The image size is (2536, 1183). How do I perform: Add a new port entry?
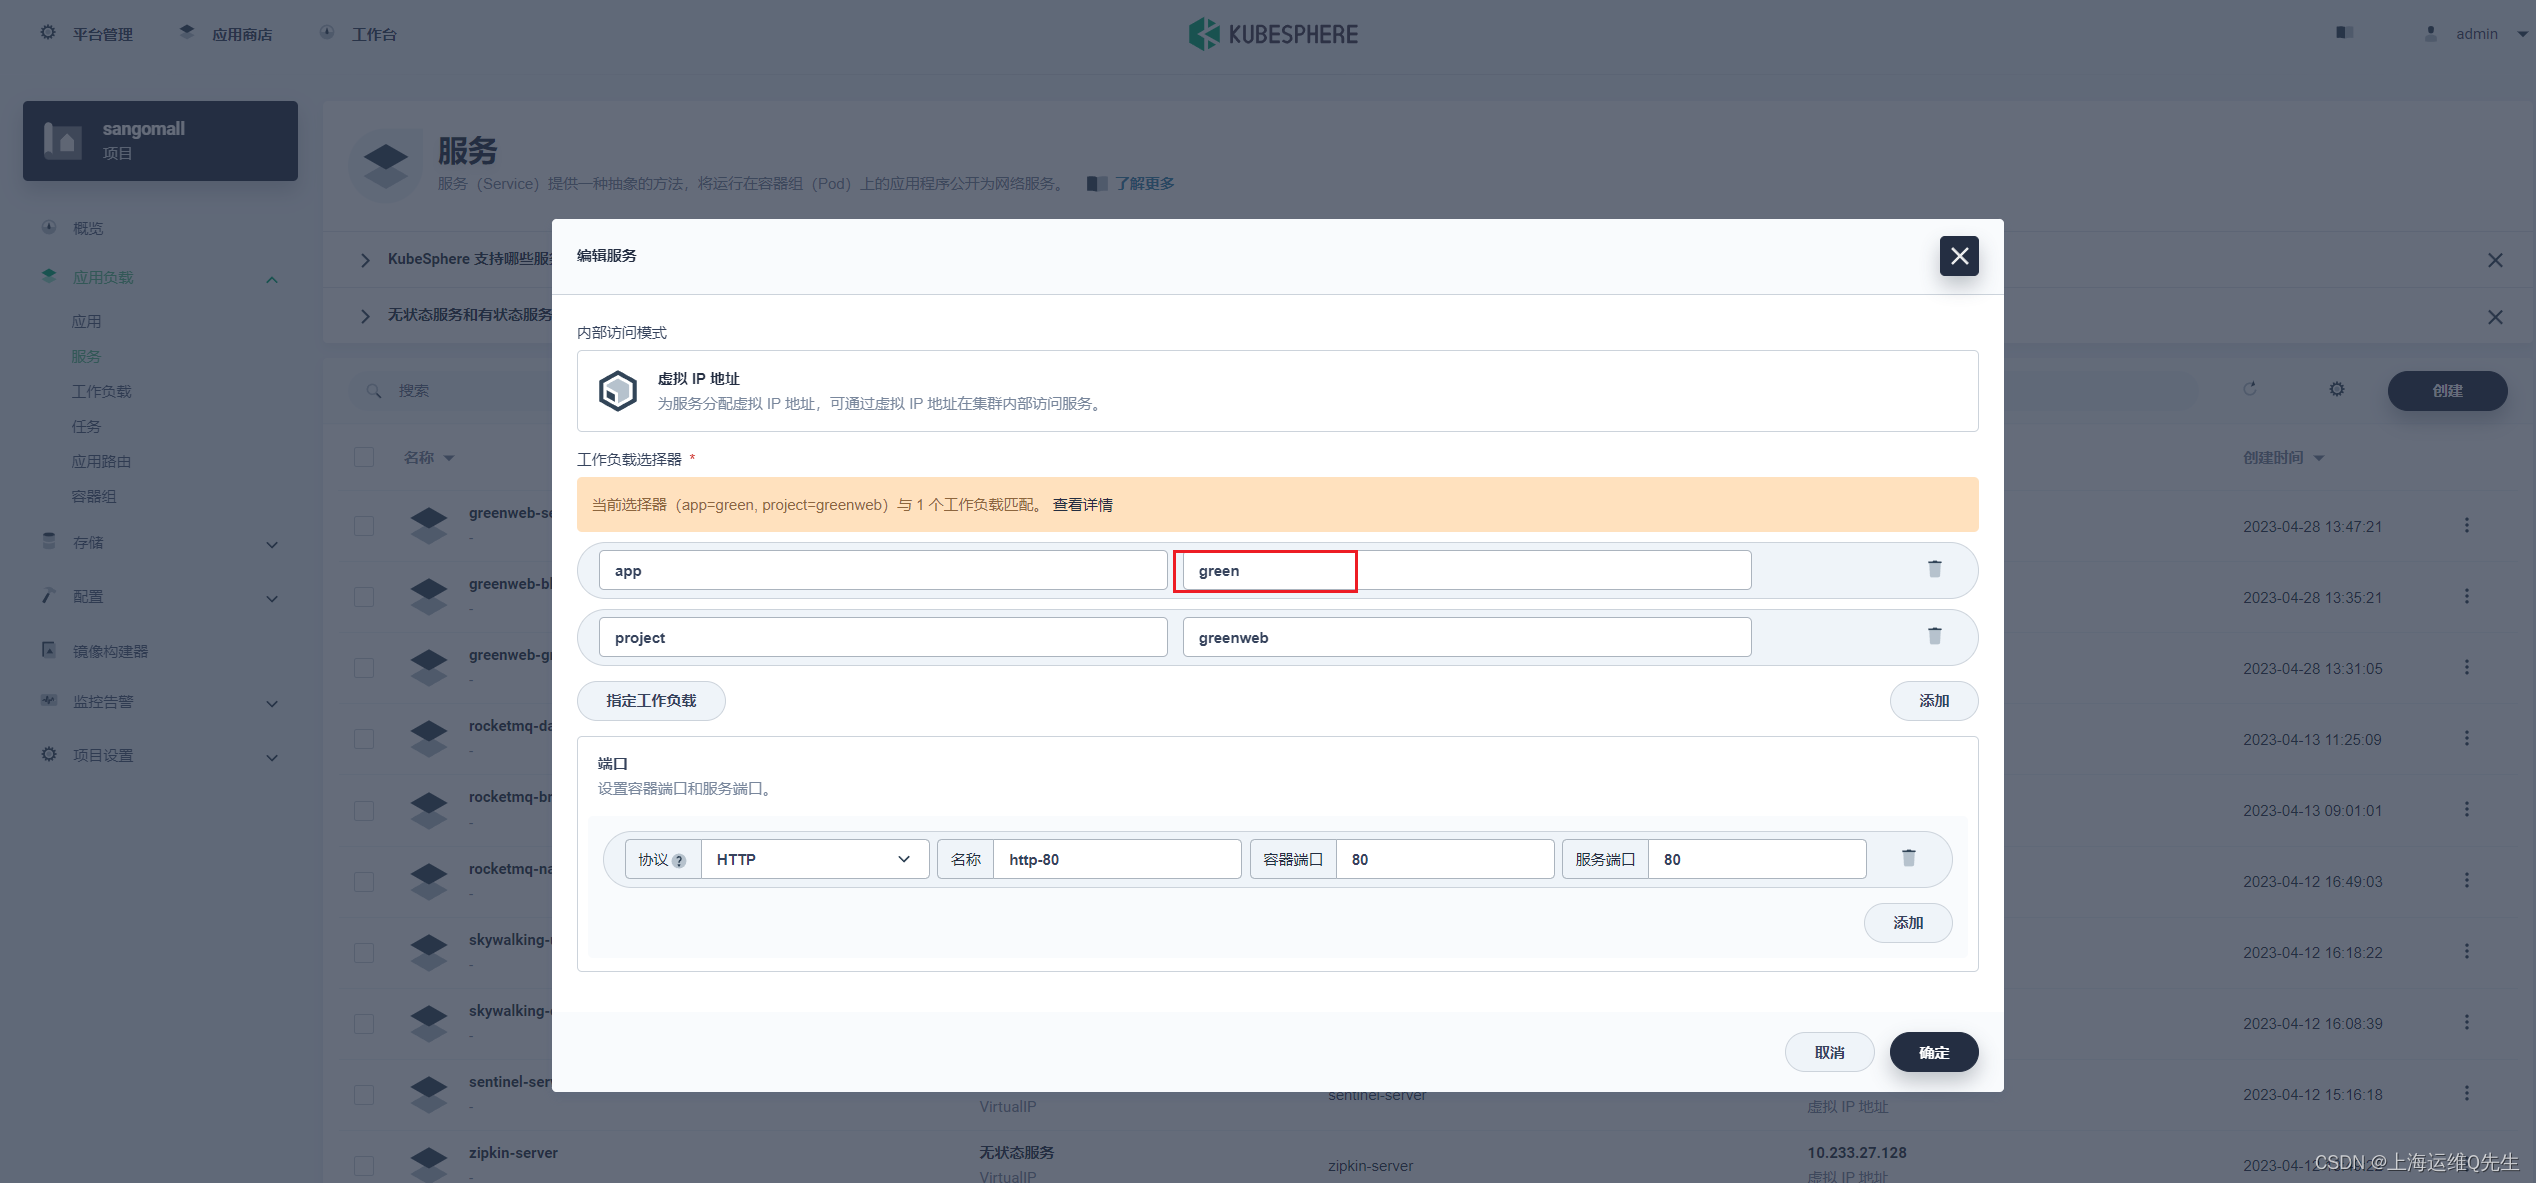pos(1907,923)
